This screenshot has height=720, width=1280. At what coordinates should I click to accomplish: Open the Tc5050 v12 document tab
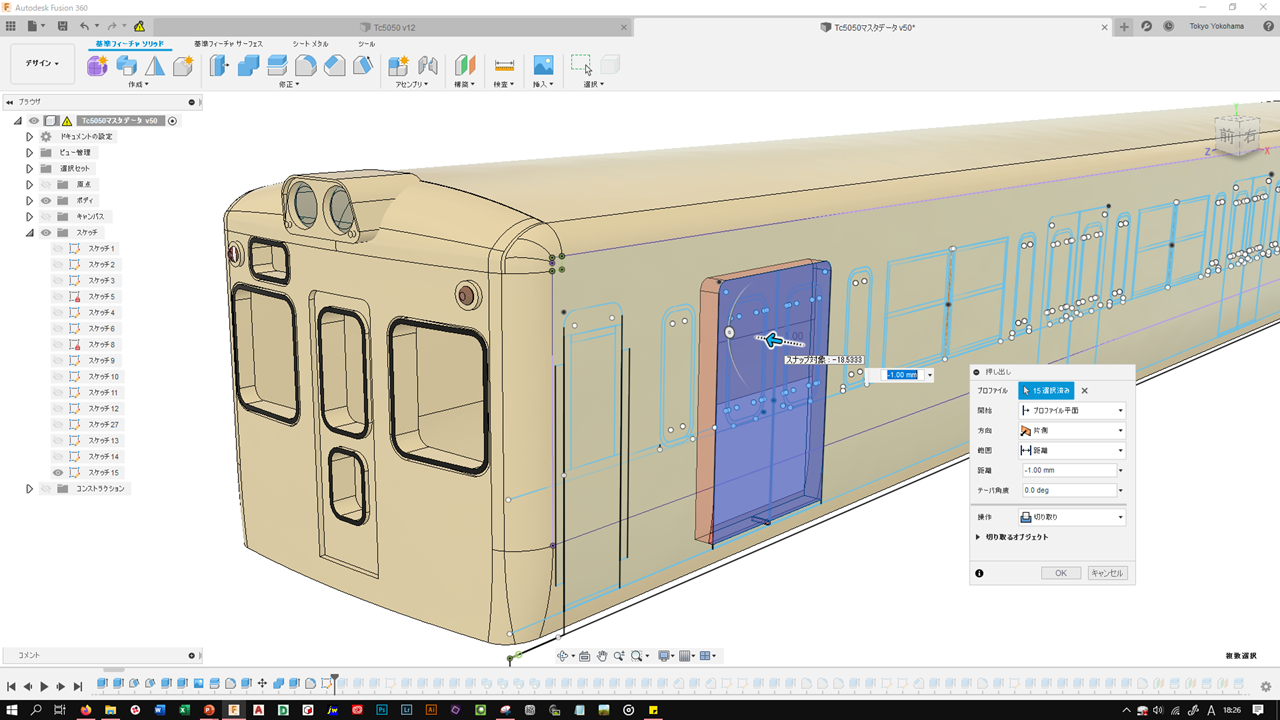(395, 27)
